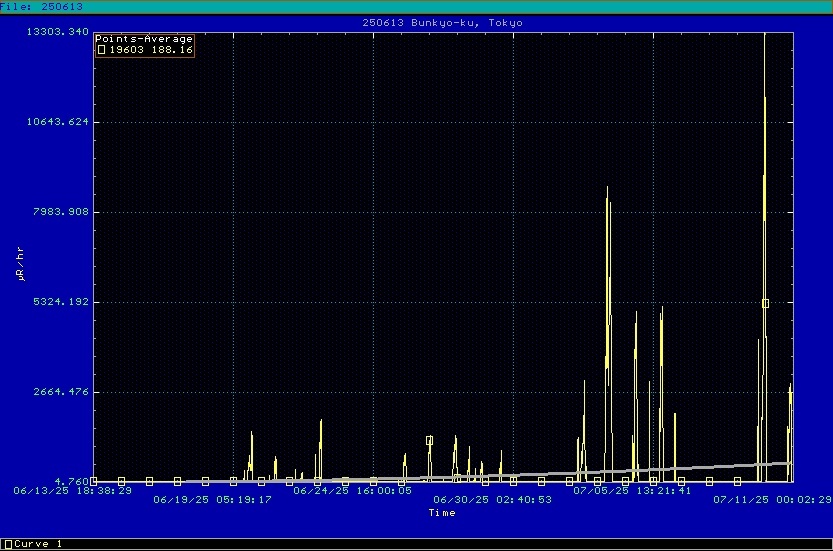Click the 13303.340 maximum y-axis value
This screenshot has height=551, width=833.
point(60,32)
